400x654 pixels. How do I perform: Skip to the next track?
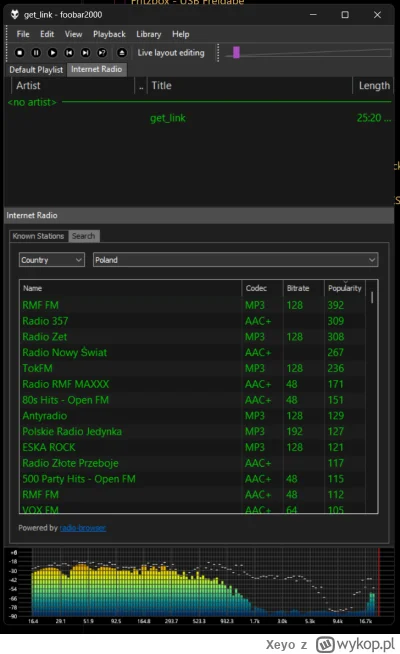pos(86,53)
